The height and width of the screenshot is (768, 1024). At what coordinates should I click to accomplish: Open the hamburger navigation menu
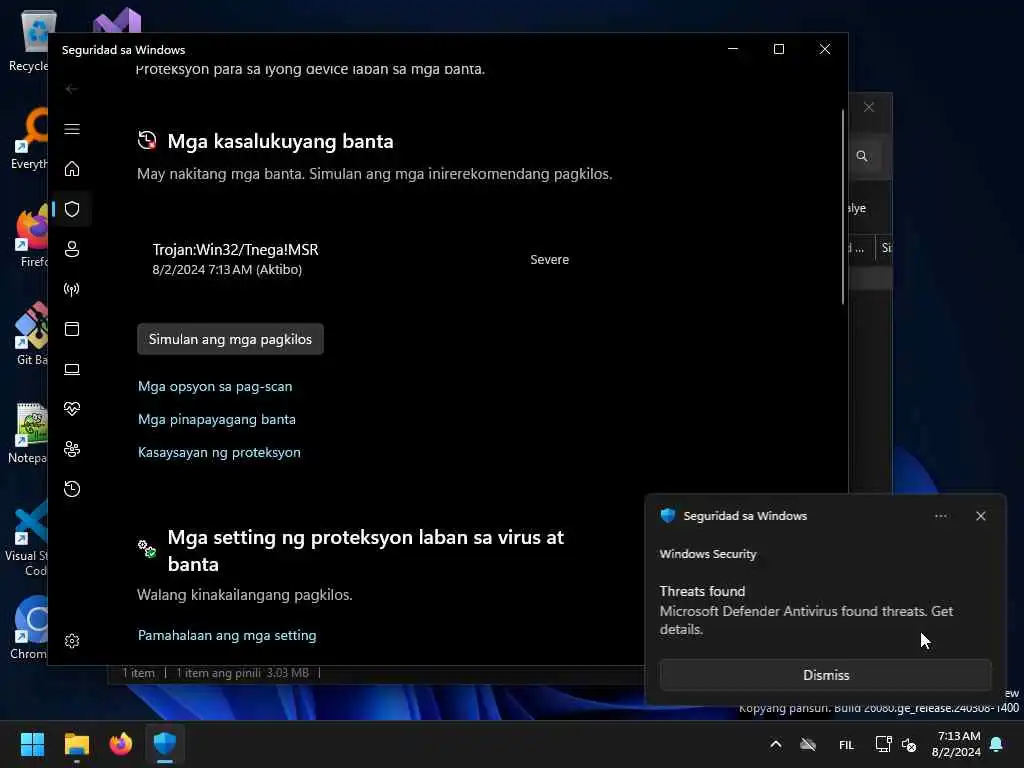[x=72, y=129]
